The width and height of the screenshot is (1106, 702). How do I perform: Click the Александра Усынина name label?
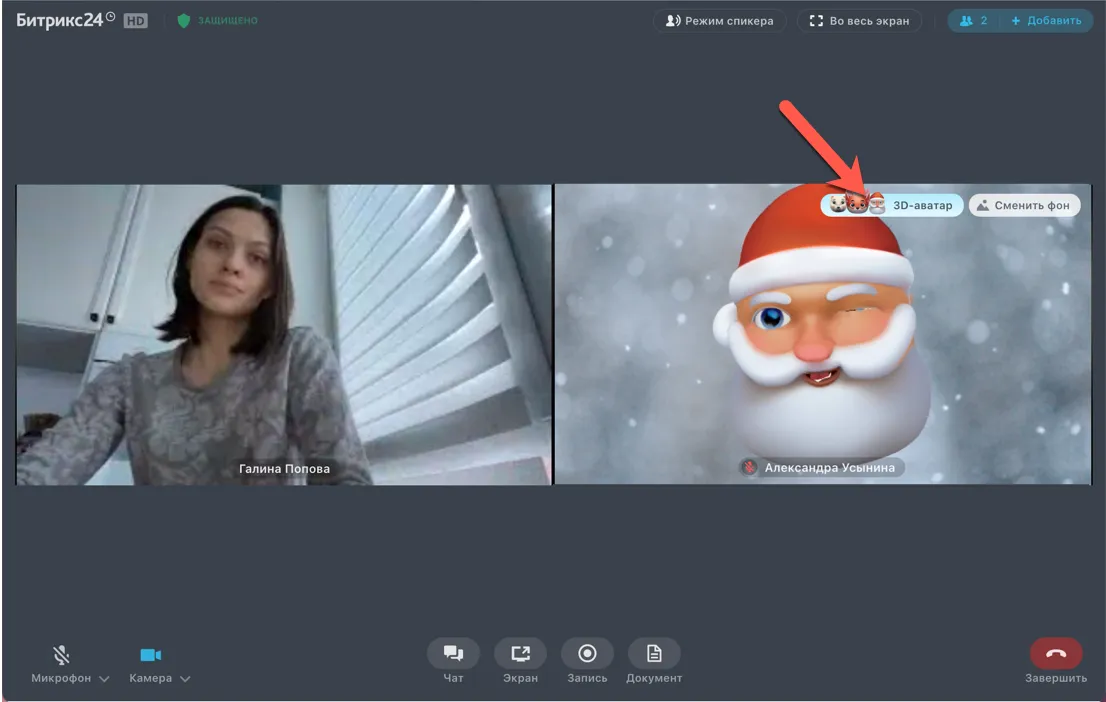[x=830, y=467]
